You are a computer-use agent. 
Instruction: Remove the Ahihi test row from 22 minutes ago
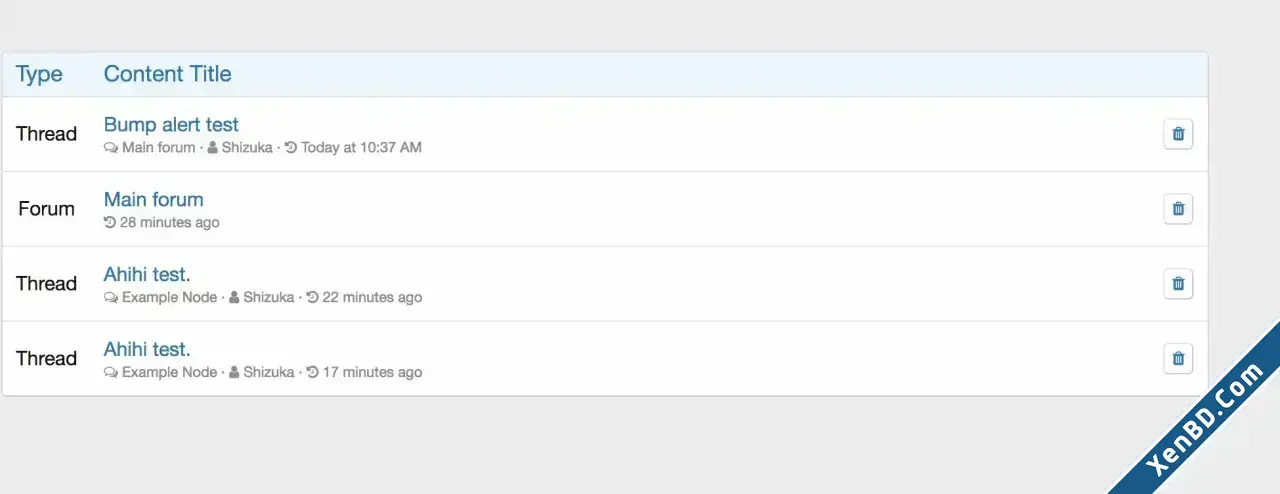[x=1178, y=284]
